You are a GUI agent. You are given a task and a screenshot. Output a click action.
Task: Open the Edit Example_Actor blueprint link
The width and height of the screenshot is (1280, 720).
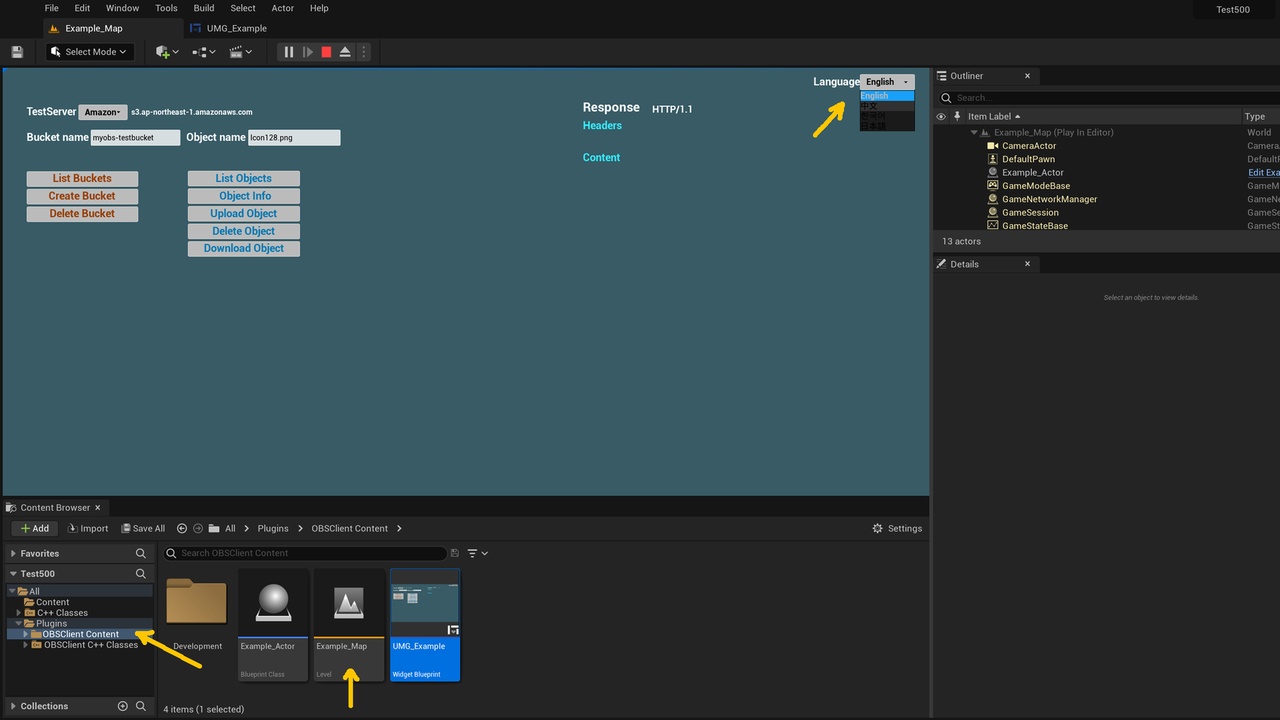[x=1264, y=173]
